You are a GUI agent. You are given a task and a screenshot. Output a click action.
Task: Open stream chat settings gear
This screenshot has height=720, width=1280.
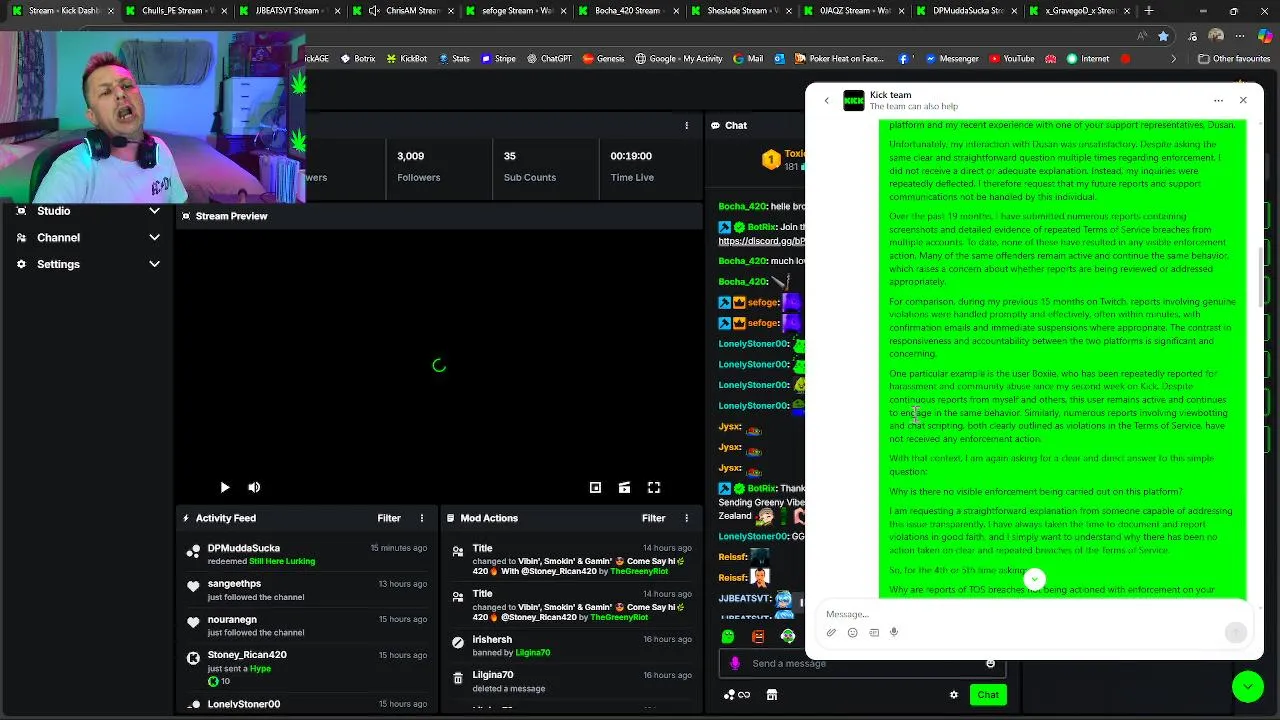click(954, 695)
